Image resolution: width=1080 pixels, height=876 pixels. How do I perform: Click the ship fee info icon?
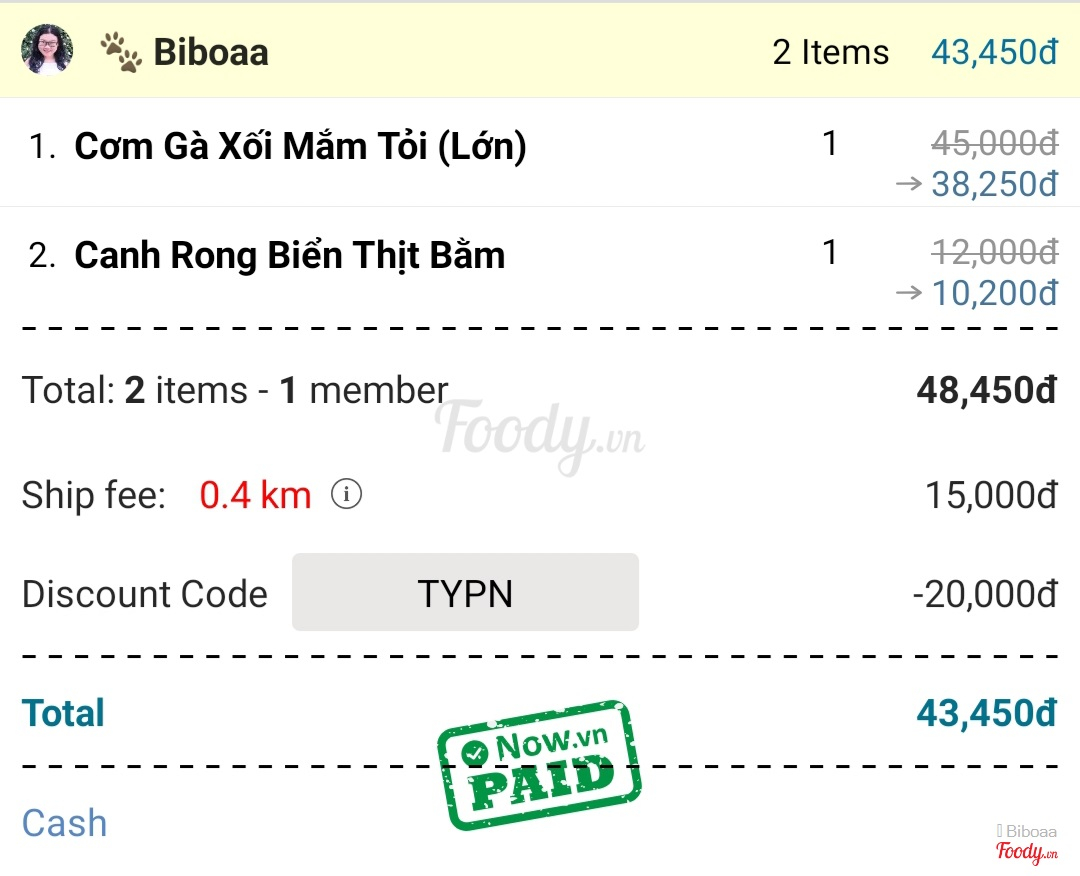pyautogui.click(x=346, y=494)
